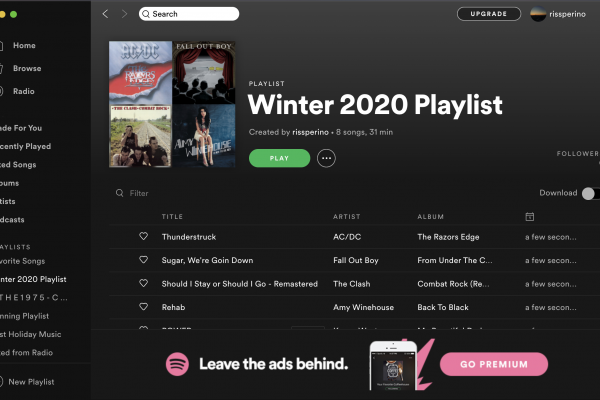Image resolution: width=600 pixels, height=400 pixels.
Task: Open Home in the sidebar
Action: (x=24, y=46)
